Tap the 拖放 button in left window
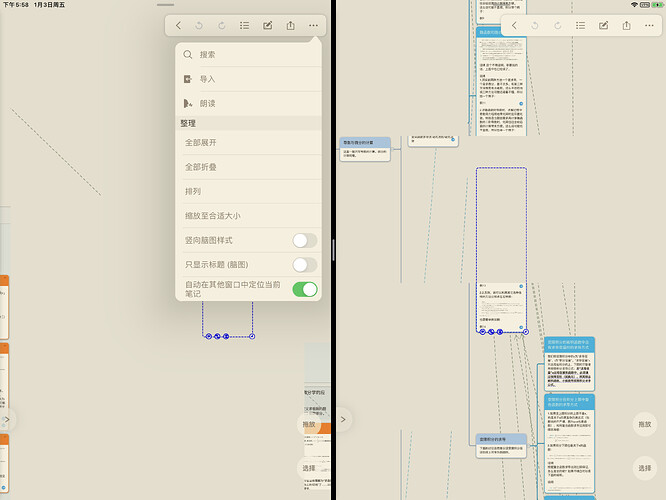Screen dimensions: 666x500 pos(309,424)
